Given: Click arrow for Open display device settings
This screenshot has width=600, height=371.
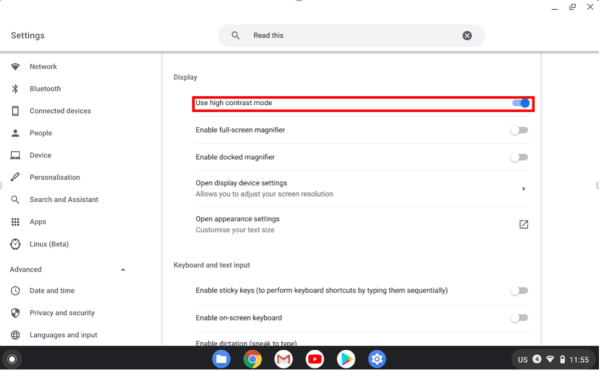Looking at the screenshot, I should 523,189.
